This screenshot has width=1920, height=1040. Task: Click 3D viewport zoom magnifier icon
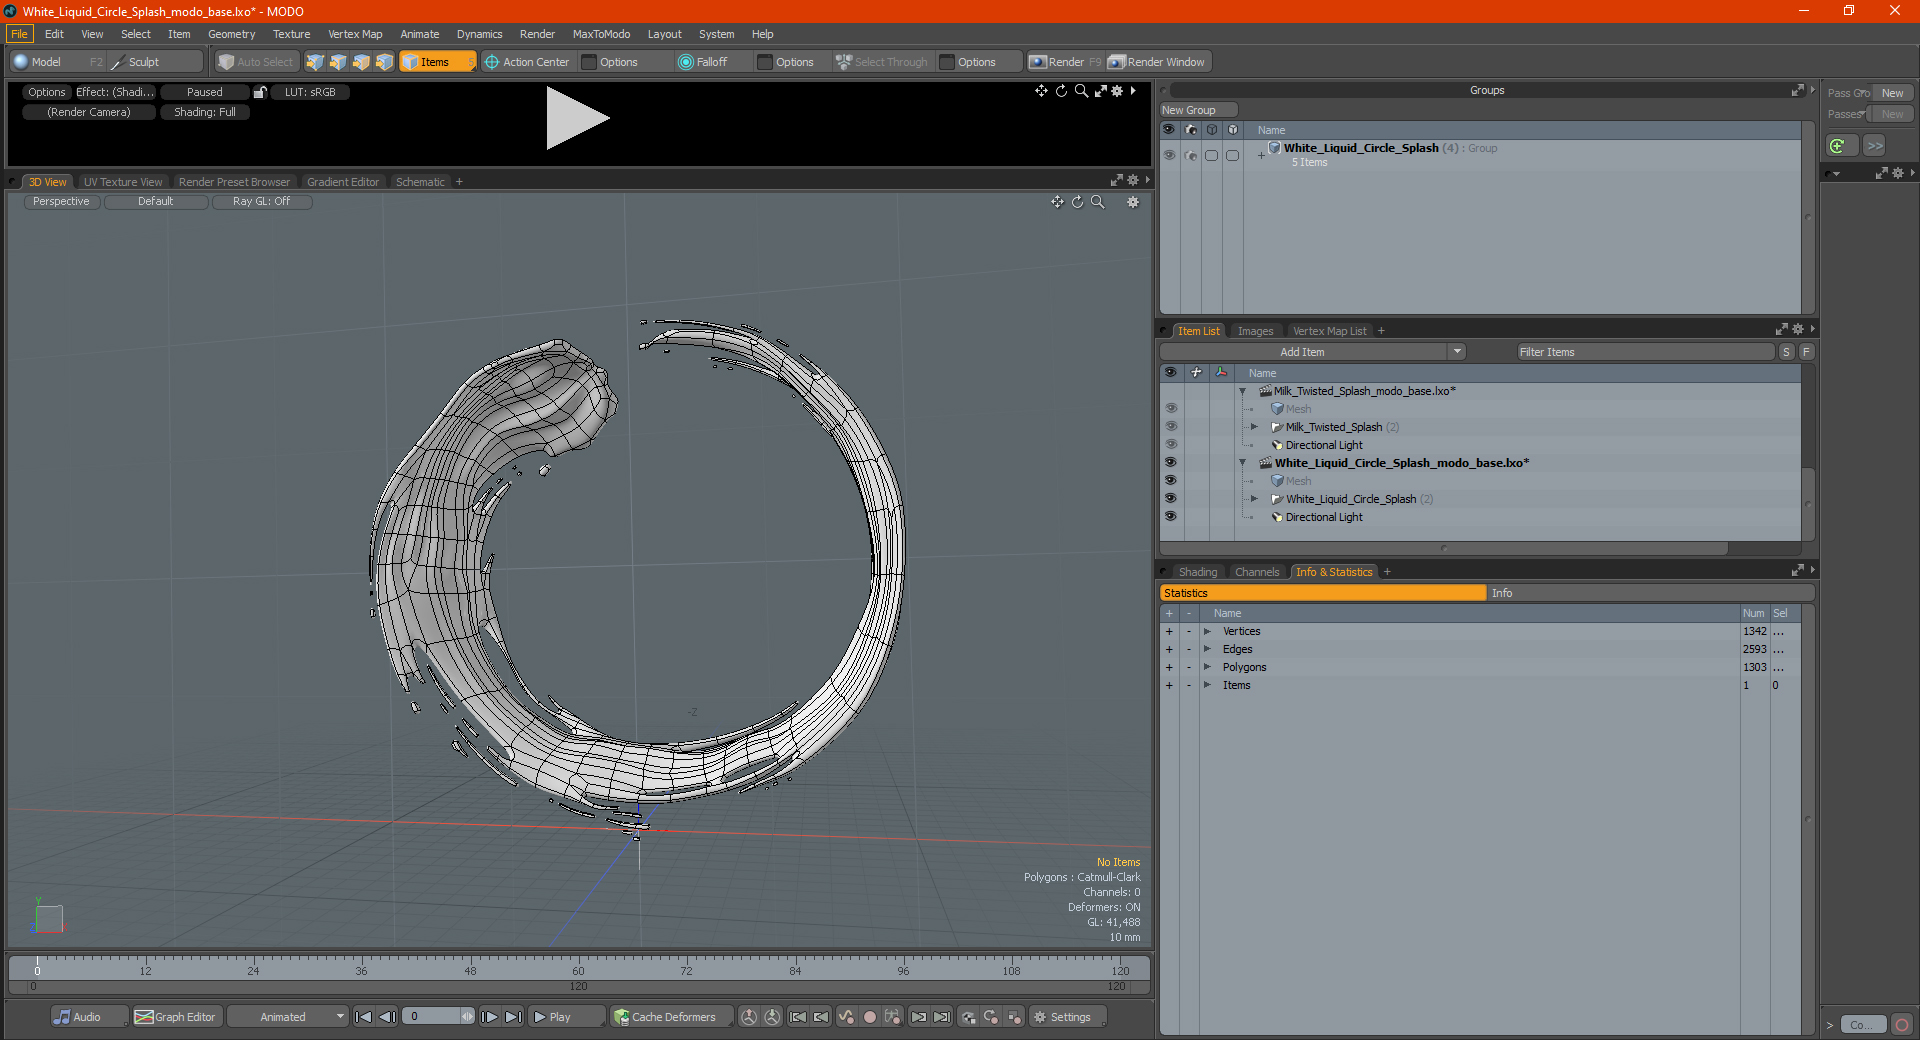pyautogui.click(x=1097, y=202)
